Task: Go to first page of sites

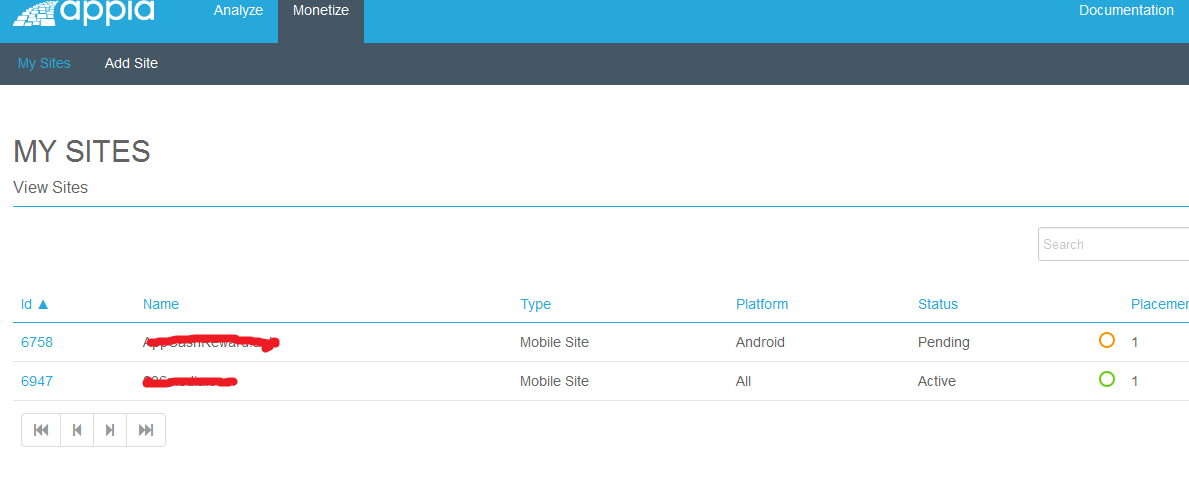Action: (41, 430)
